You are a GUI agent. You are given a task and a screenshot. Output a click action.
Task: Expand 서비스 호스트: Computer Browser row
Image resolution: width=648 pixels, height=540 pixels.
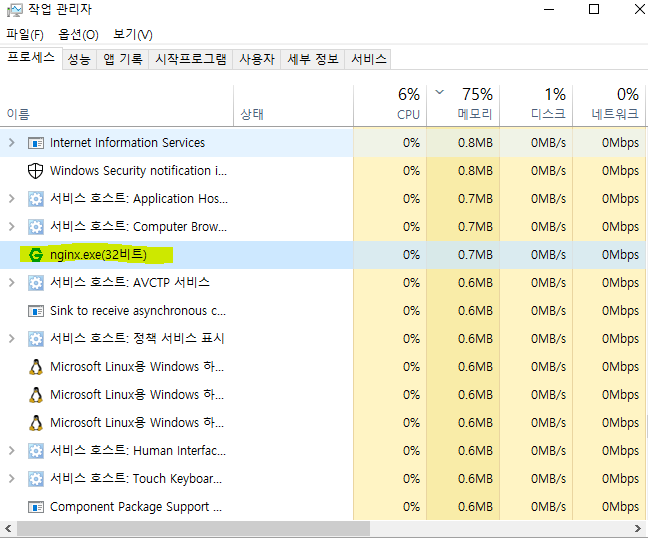[12, 227]
